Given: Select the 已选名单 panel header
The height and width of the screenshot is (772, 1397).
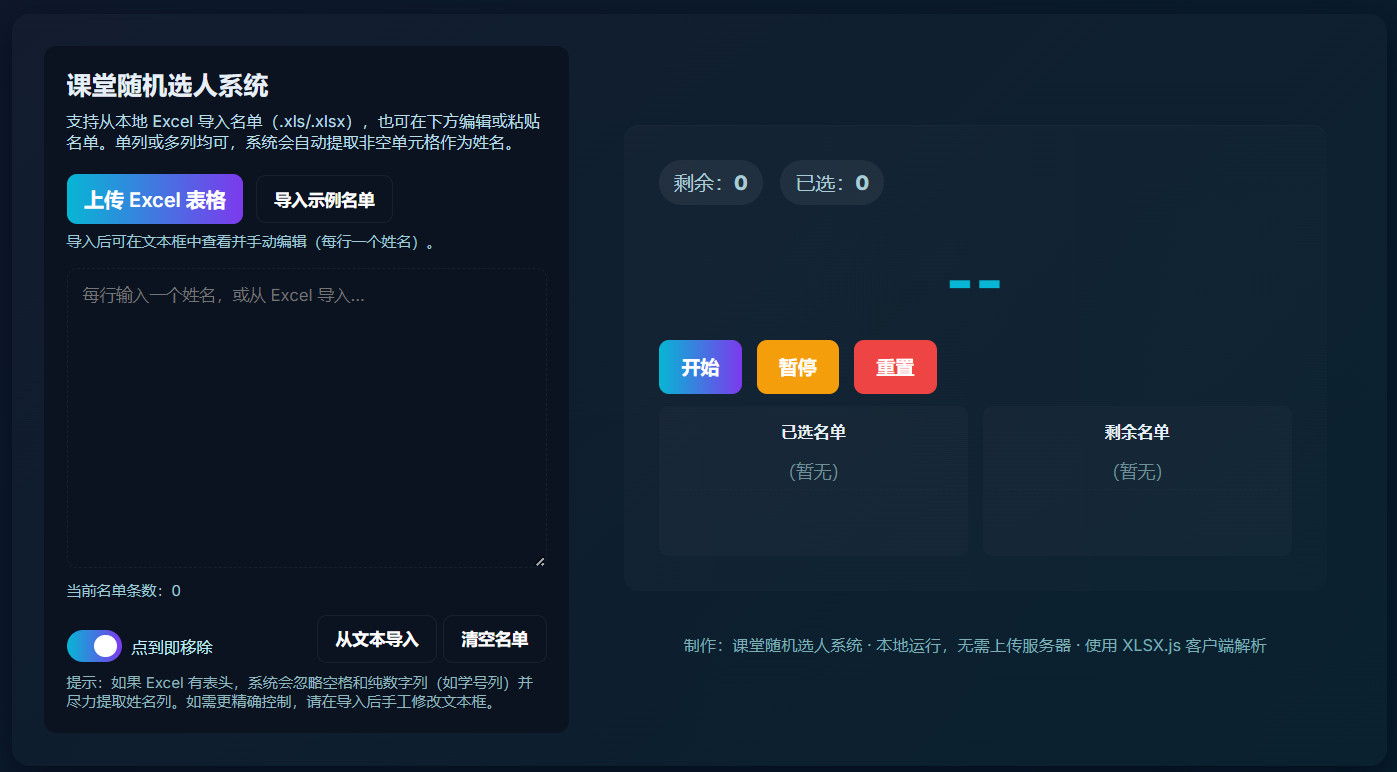Looking at the screenshot, I should click(813, 432).
